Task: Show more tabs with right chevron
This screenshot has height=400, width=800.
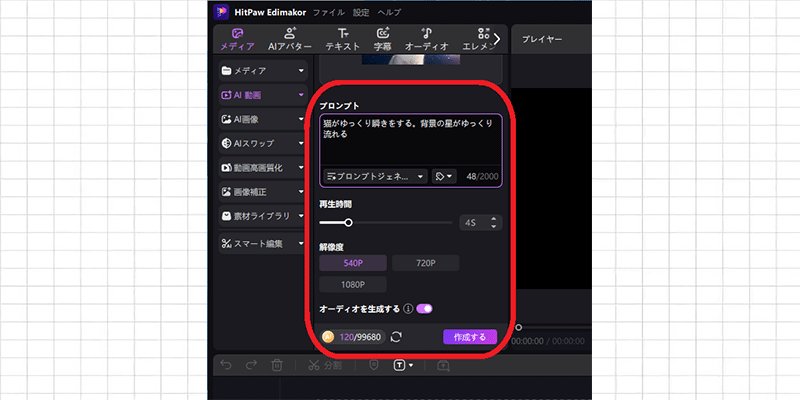Action: 497,39
